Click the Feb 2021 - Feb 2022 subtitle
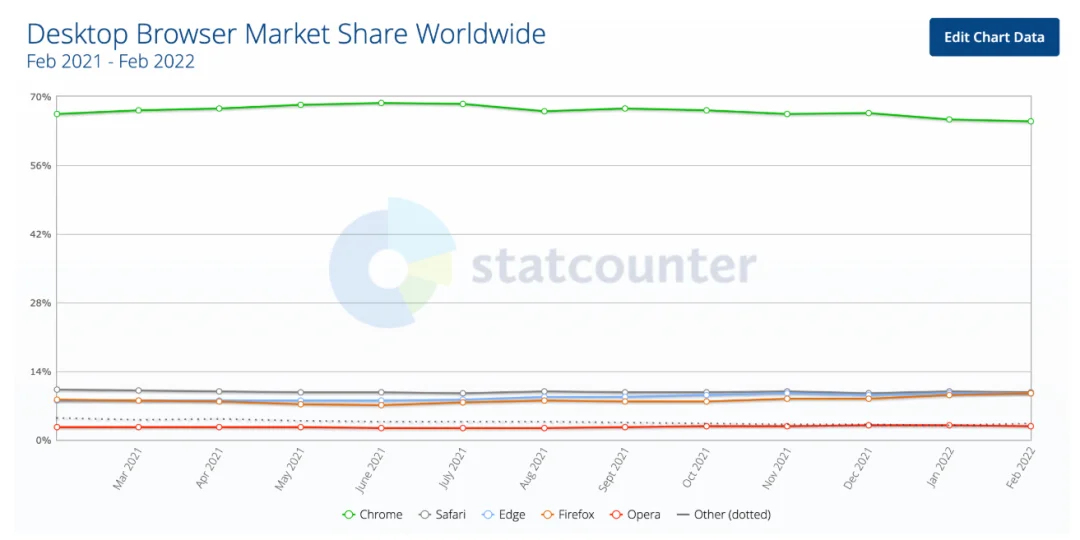The image size is (1080, 540). pos(110,61)
